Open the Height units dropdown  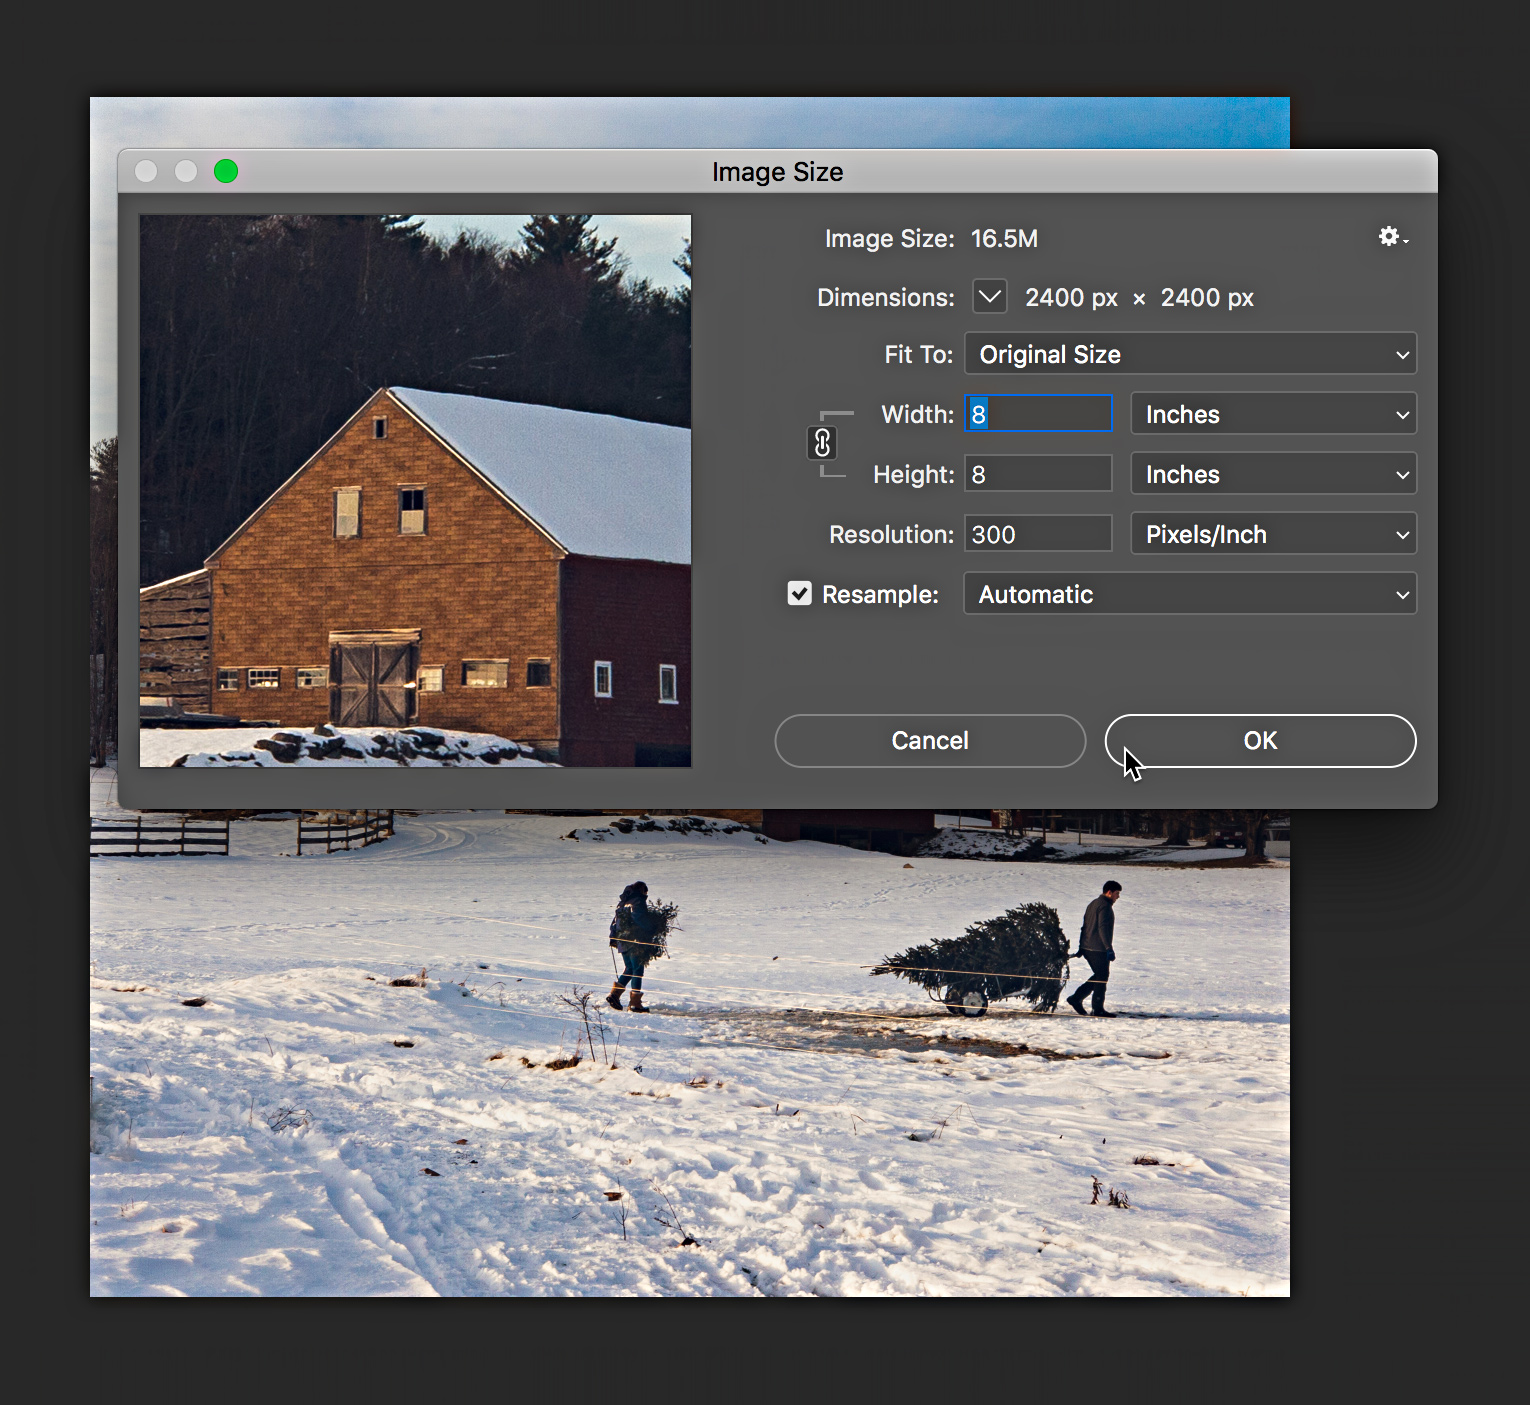[x=1273, y=473]
